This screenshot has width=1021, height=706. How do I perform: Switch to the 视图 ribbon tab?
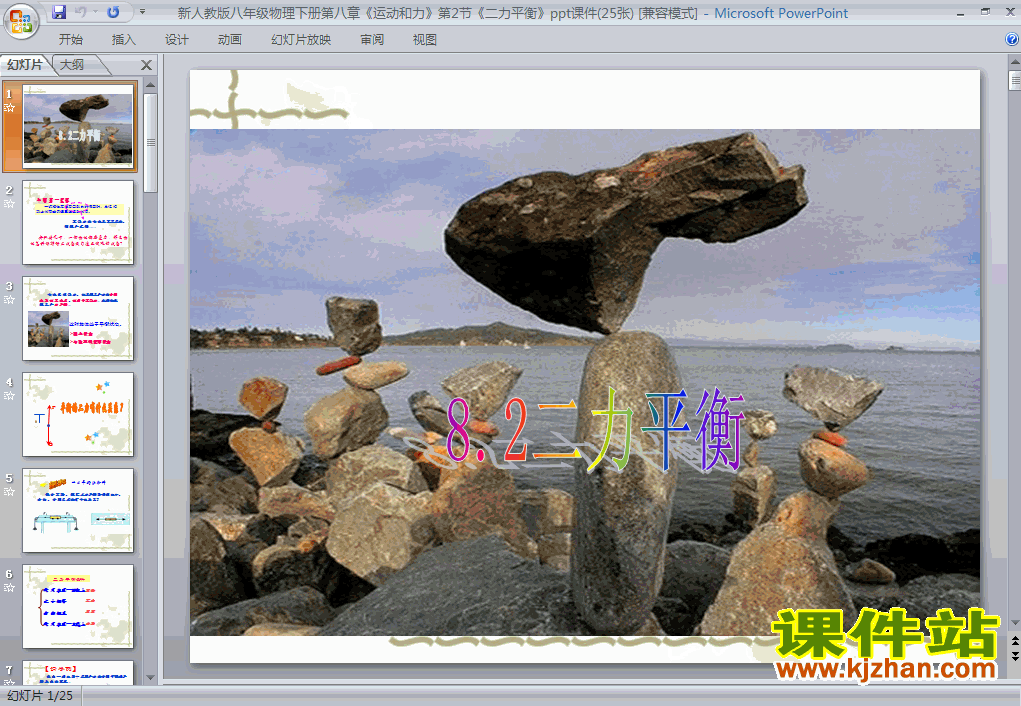tap(425, 40)
